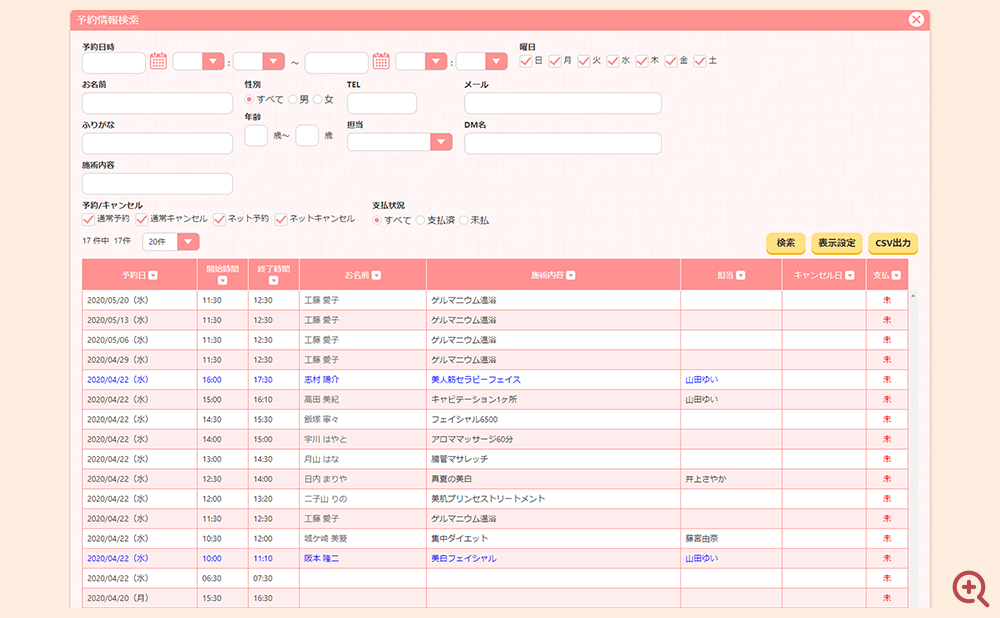
Task: Sort by 予約日 column arrow
Action: 153,276
